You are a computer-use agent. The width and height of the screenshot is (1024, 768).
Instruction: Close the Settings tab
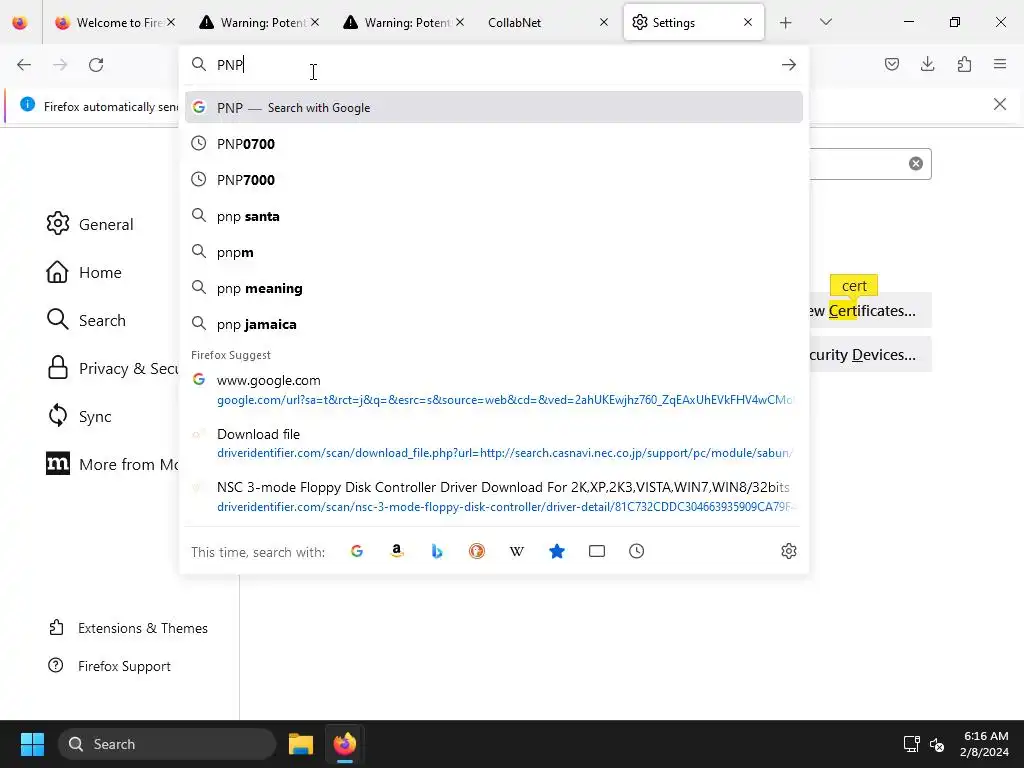[748, 22]
